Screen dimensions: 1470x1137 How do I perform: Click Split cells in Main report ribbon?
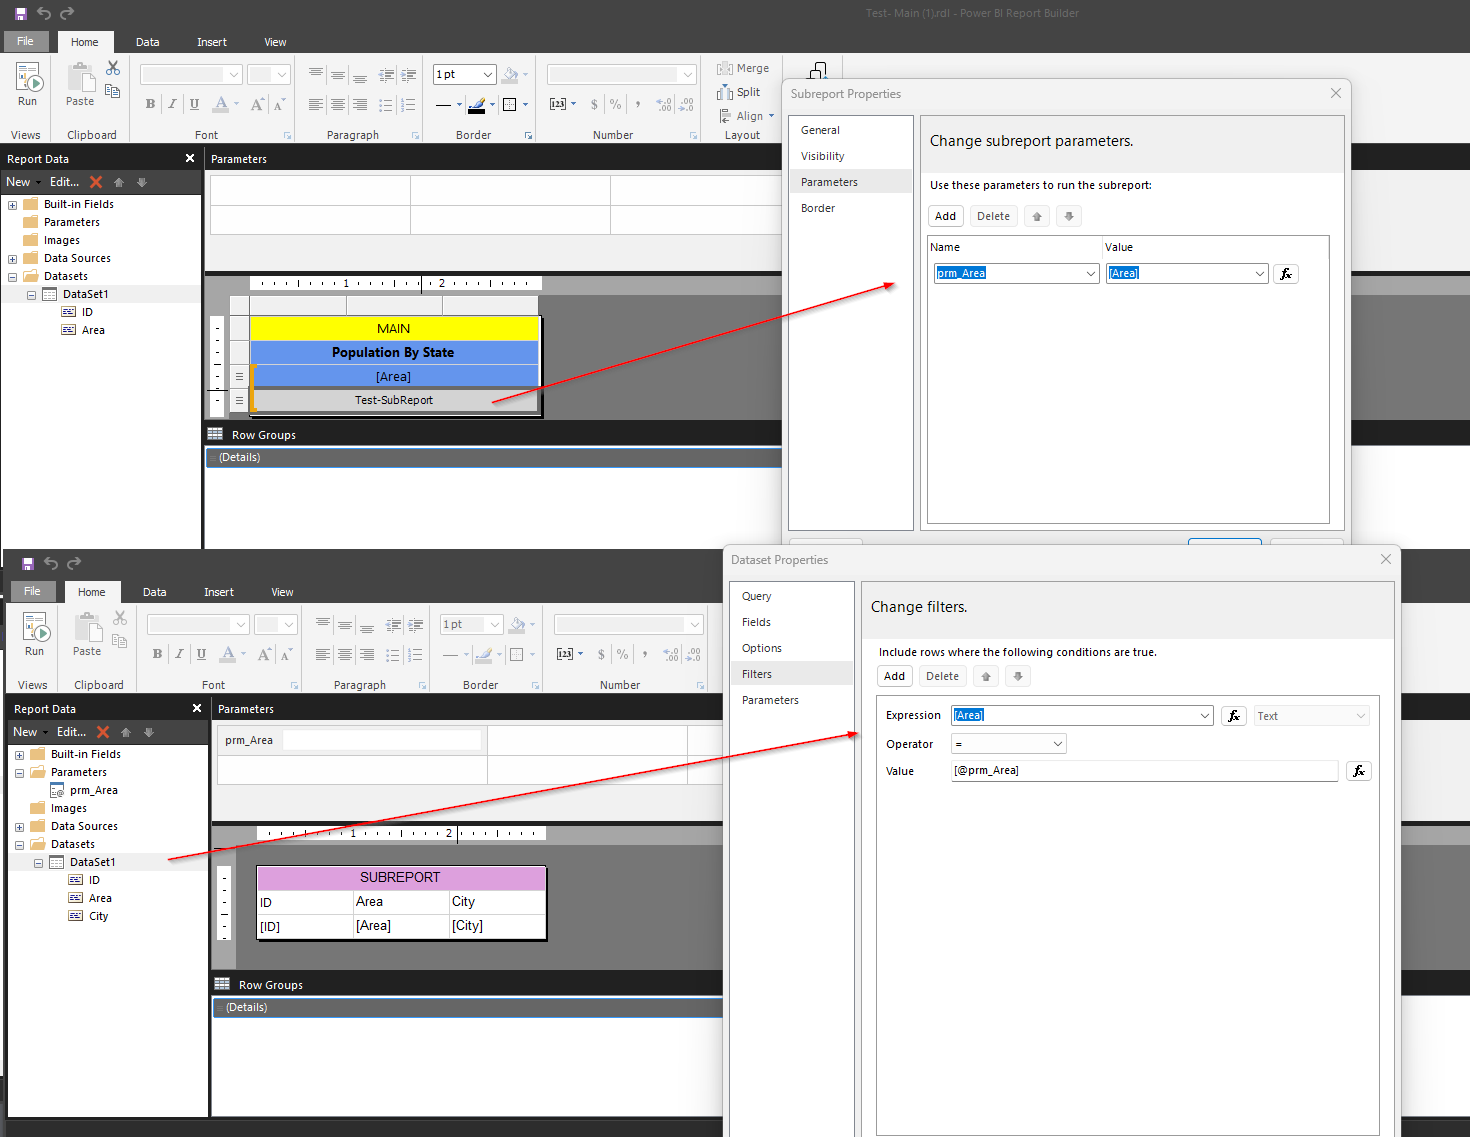(x=739, y=92)
